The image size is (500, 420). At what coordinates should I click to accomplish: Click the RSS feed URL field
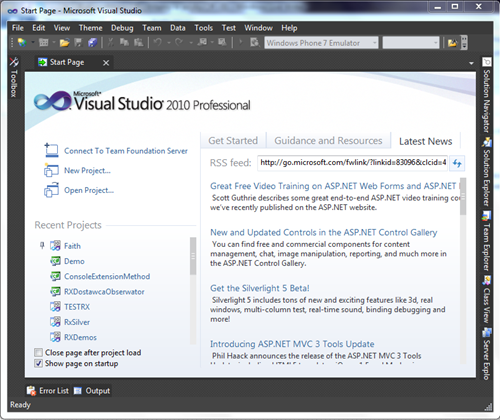(x=352, y=163)
